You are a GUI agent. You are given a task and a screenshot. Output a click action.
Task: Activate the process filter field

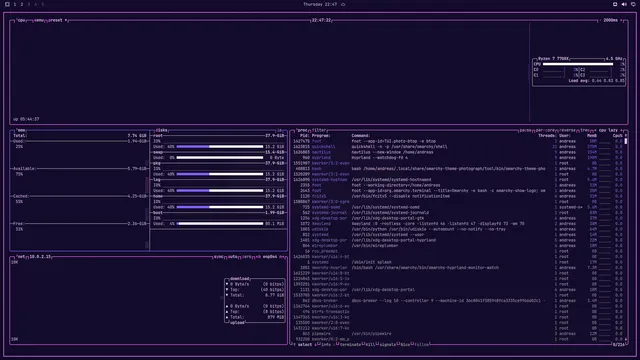click(x=319, y=130)
